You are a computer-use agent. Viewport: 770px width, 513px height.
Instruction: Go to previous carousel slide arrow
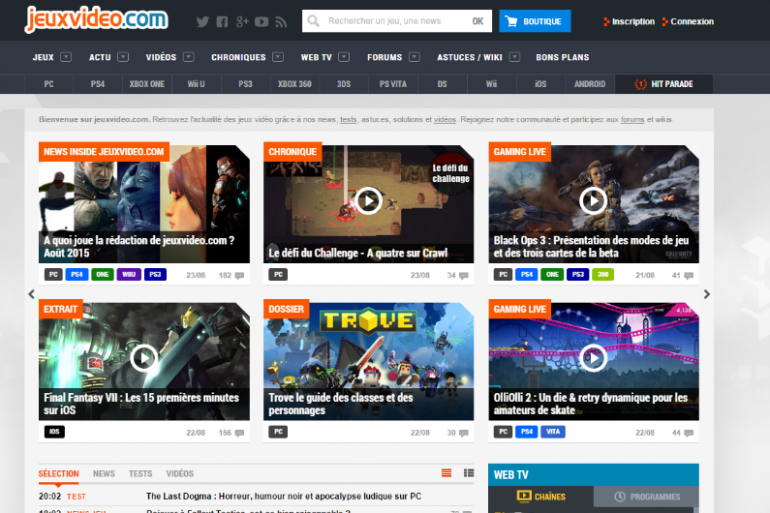point(31,294)
